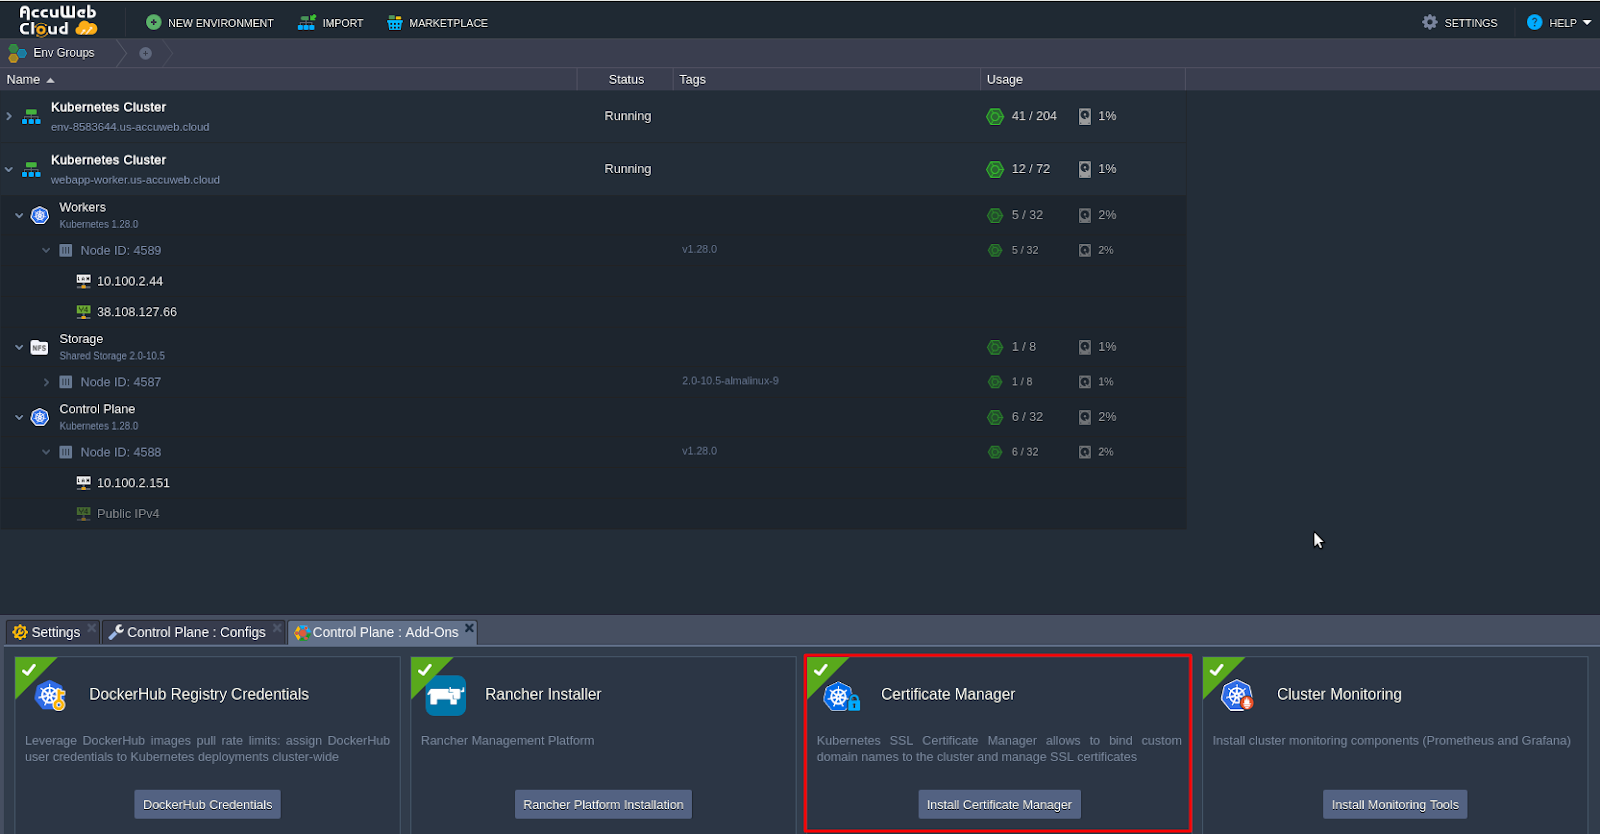Click the Control Plane 6 / 32 cloudlet icon
This screenshot has height=834, width=1600.
pyautogui.click(x=995, y=417)
